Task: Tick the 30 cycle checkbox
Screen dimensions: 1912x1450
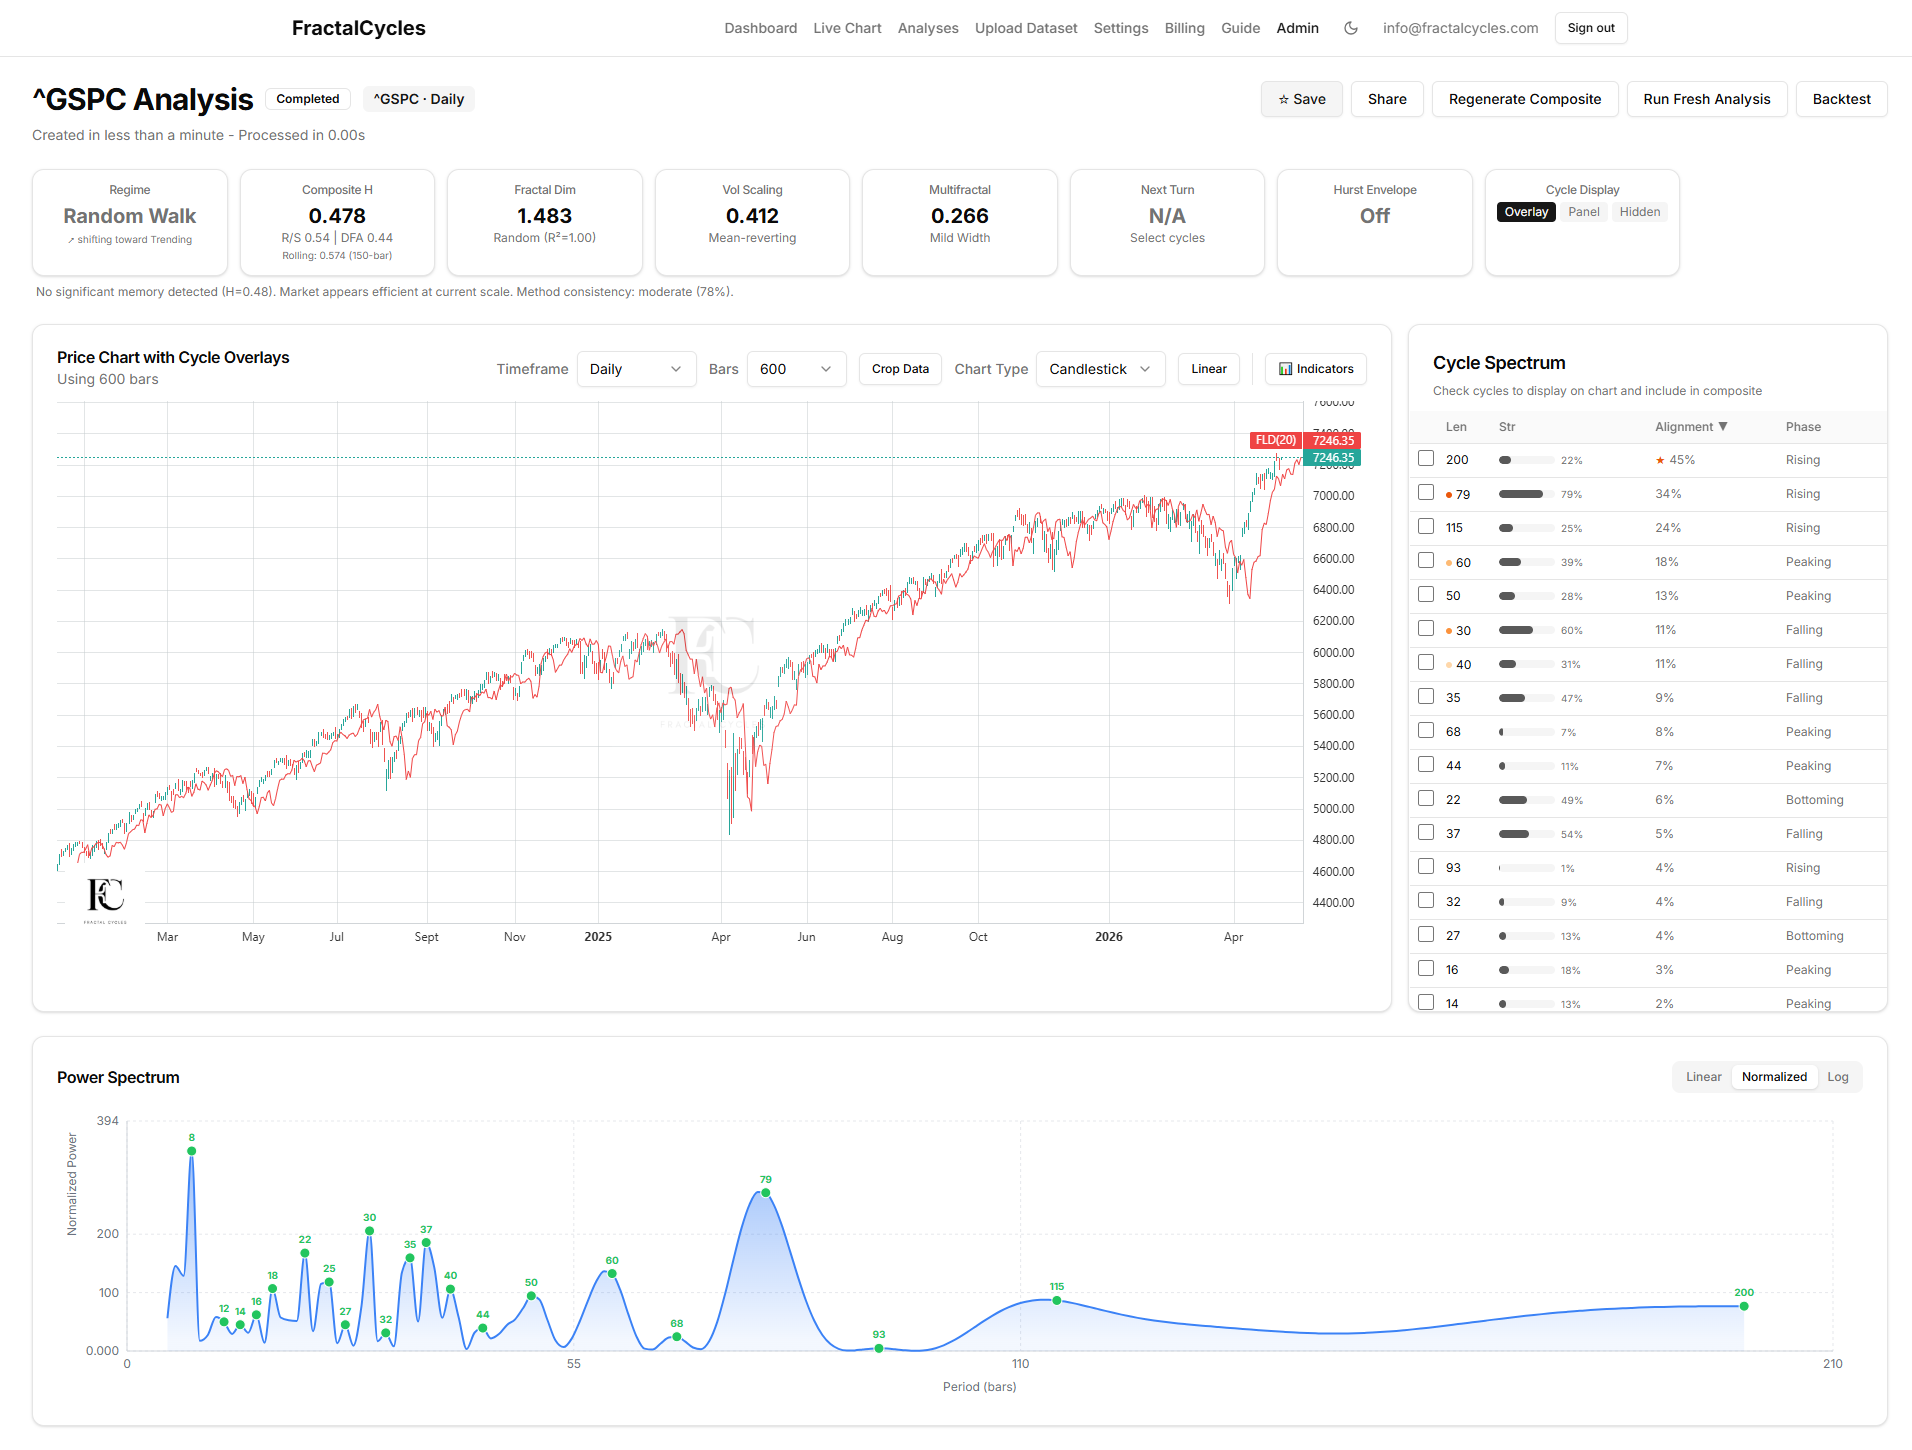Action: point(1426,629)
